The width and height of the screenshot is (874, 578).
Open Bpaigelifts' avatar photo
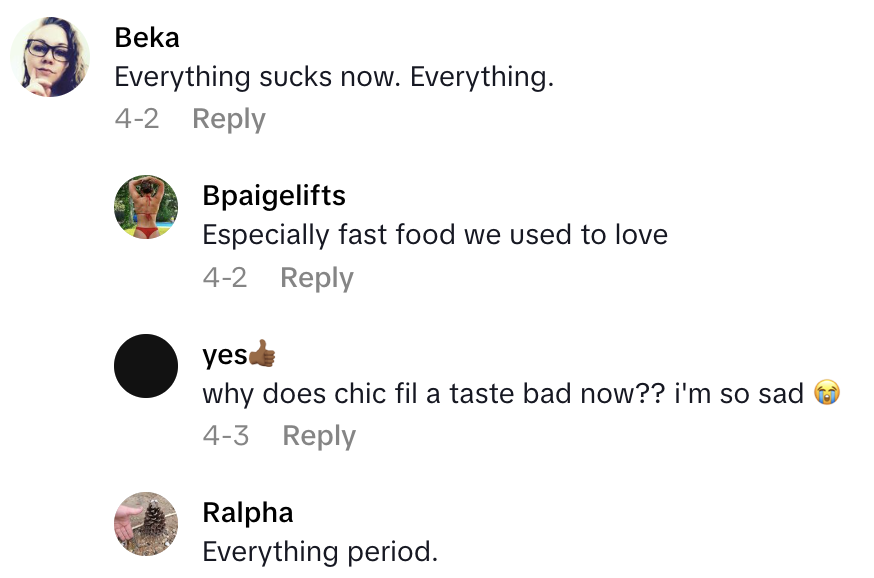click(146, 207)
